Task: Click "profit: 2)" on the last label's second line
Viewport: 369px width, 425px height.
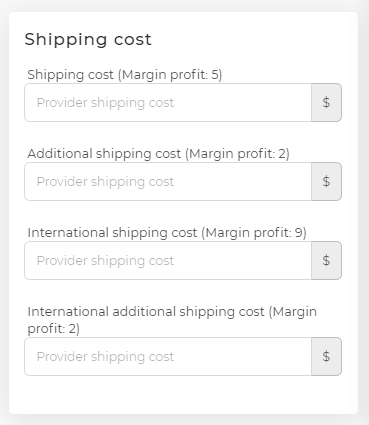Action: coord(54,329)
